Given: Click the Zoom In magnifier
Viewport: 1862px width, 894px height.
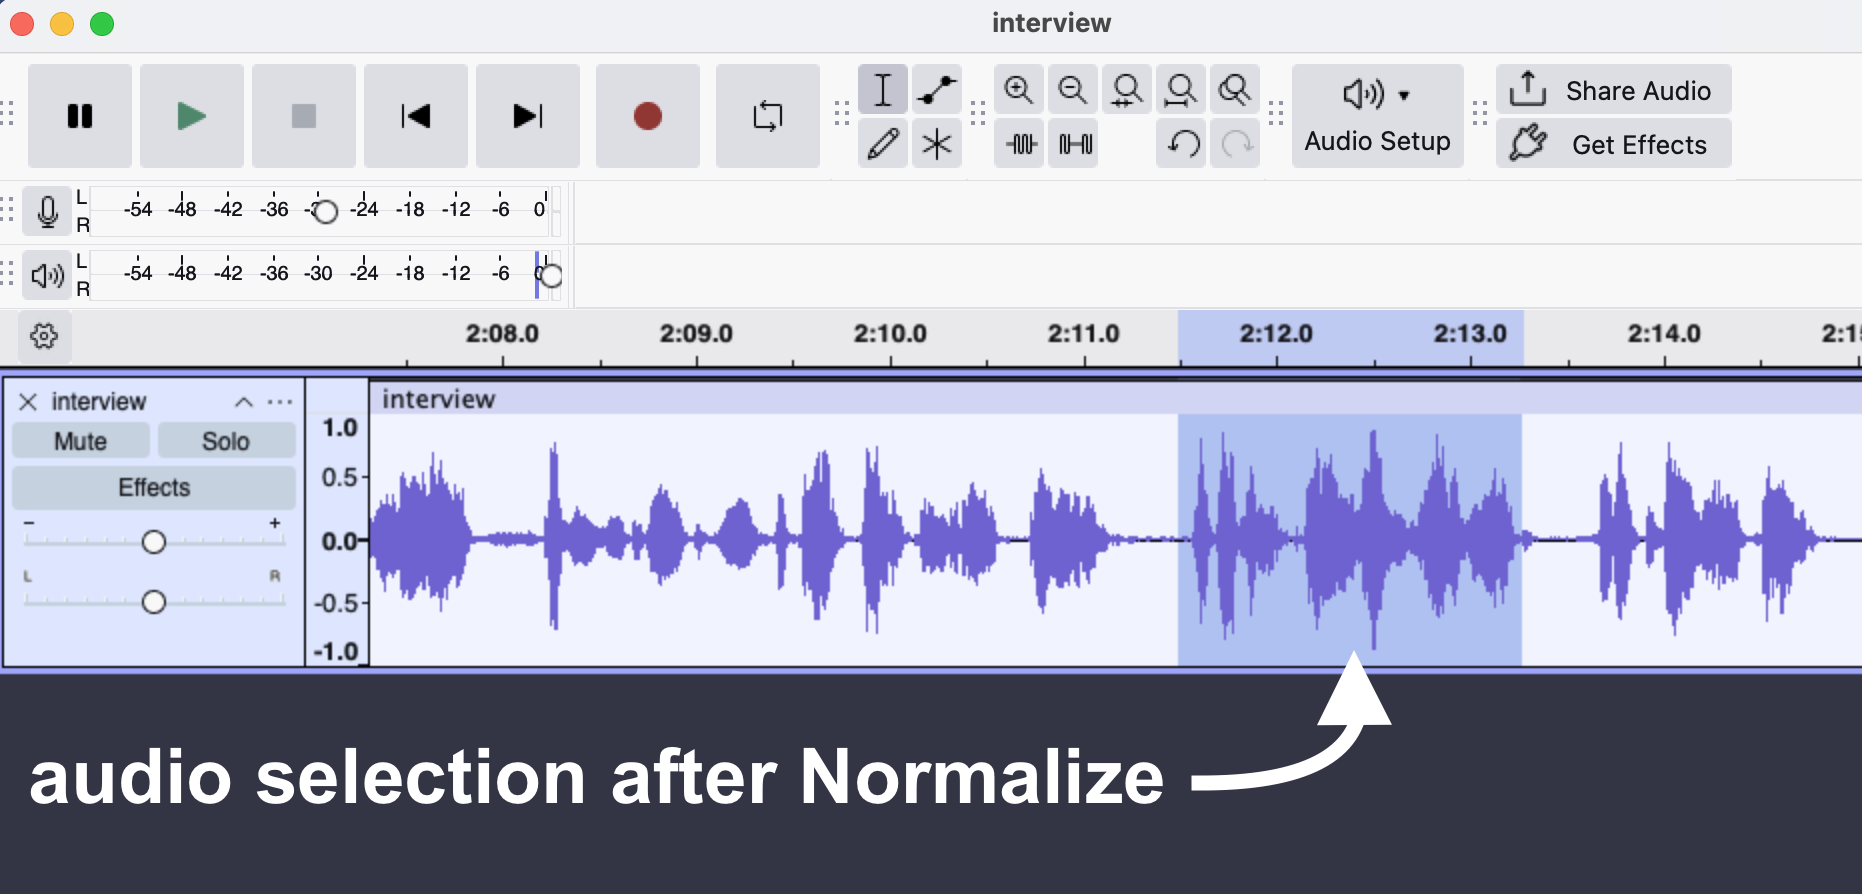Looking at the screenshot, I should tap(1019, 90).
